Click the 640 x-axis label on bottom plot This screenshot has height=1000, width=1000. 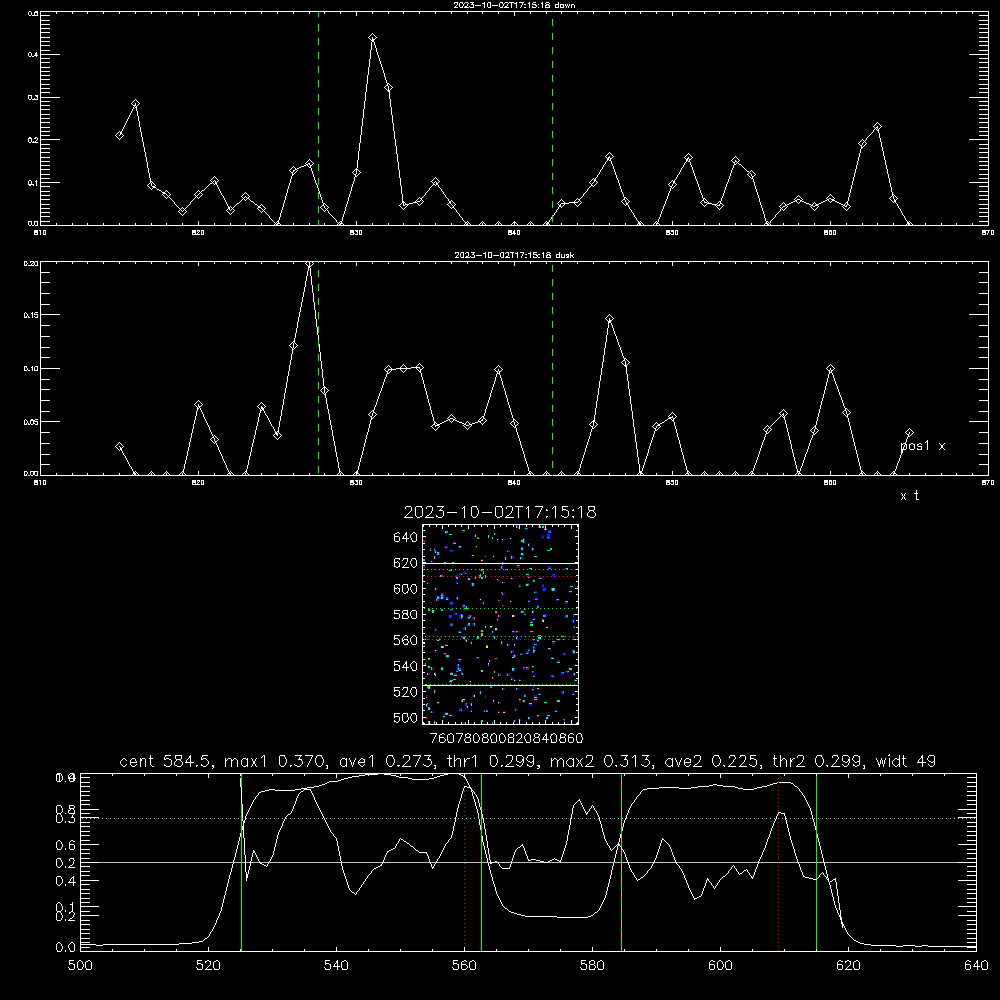976,966
